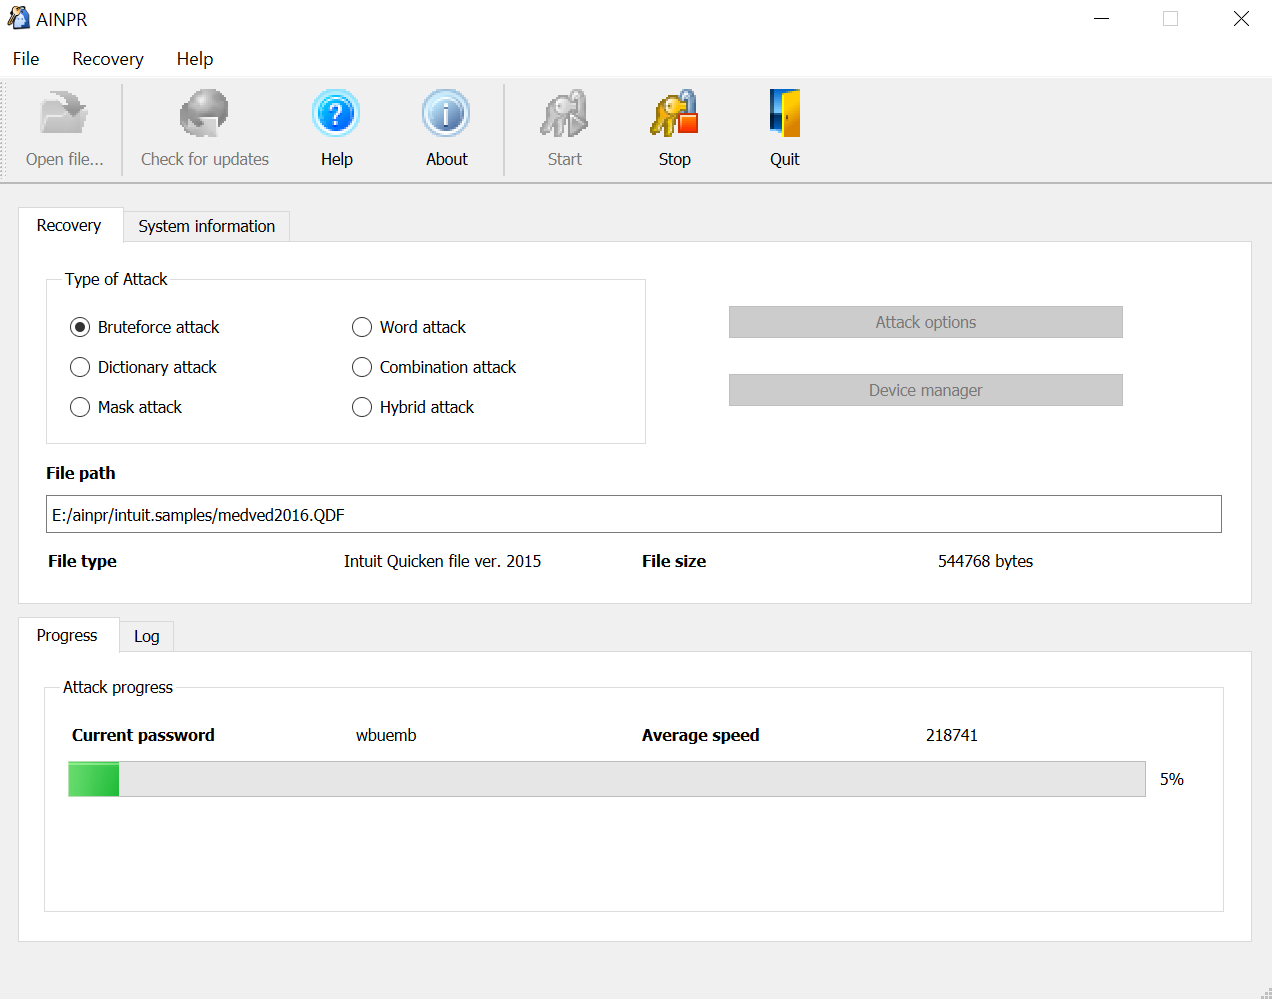
Task: Open the Recovery menu
Action: pos(106,59)
